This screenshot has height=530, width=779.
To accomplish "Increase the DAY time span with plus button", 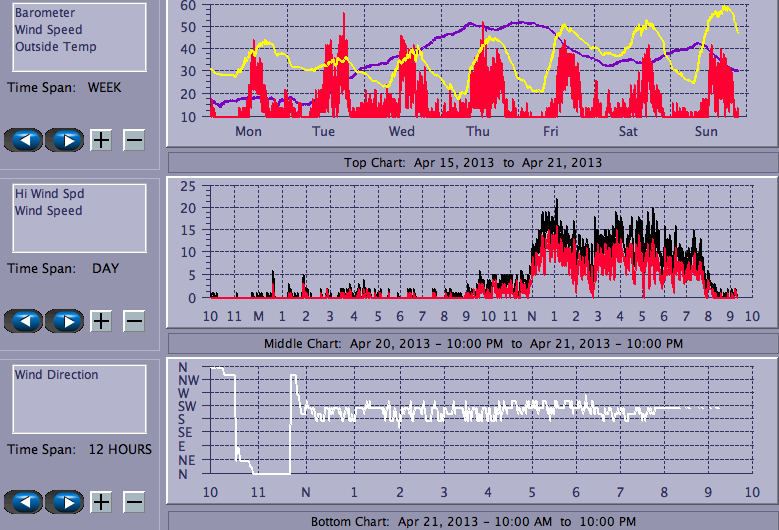I will point(101,321).
